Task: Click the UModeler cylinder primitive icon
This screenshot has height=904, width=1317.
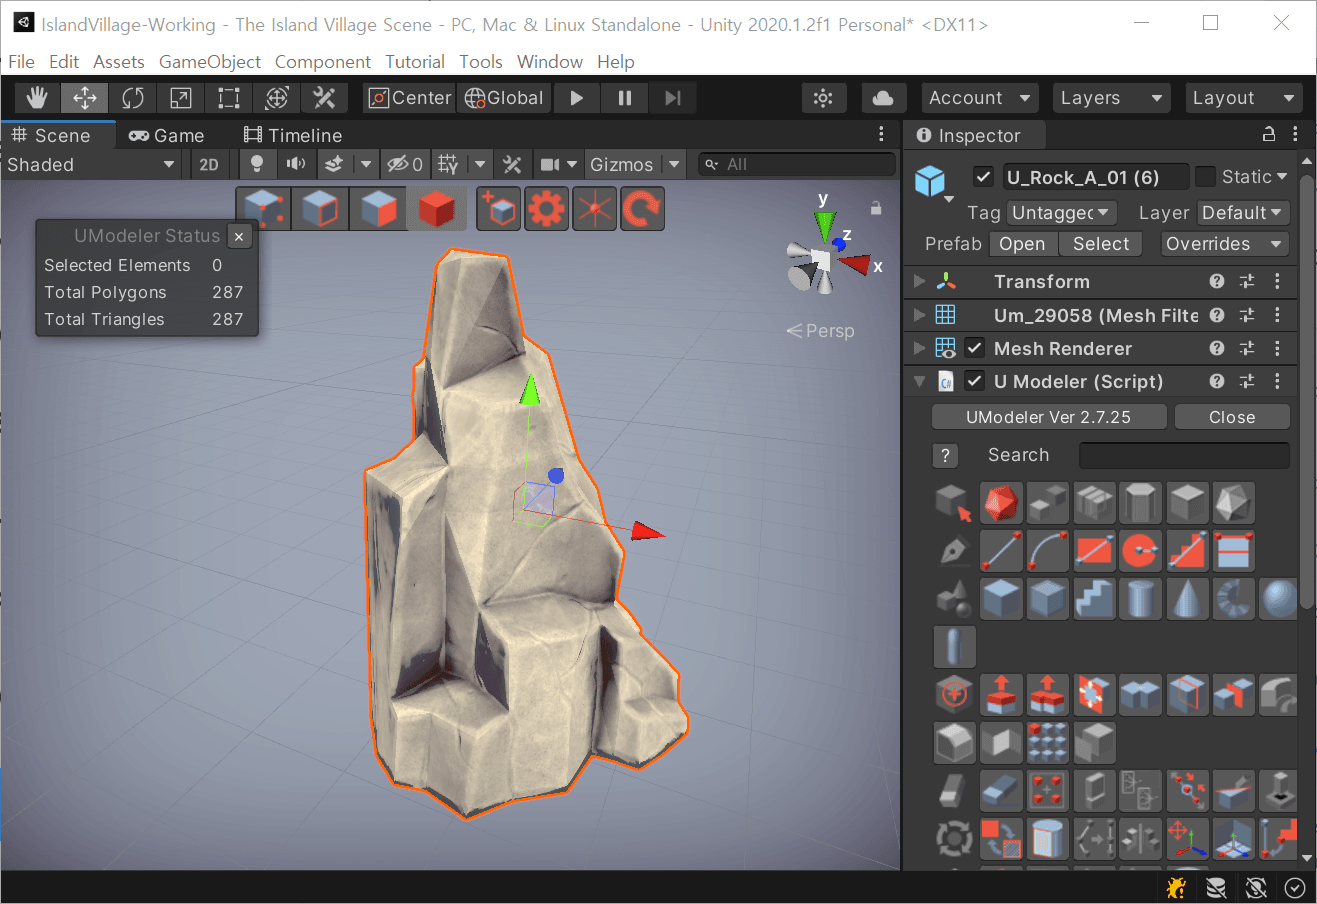Action: [x=1141, y=599]
